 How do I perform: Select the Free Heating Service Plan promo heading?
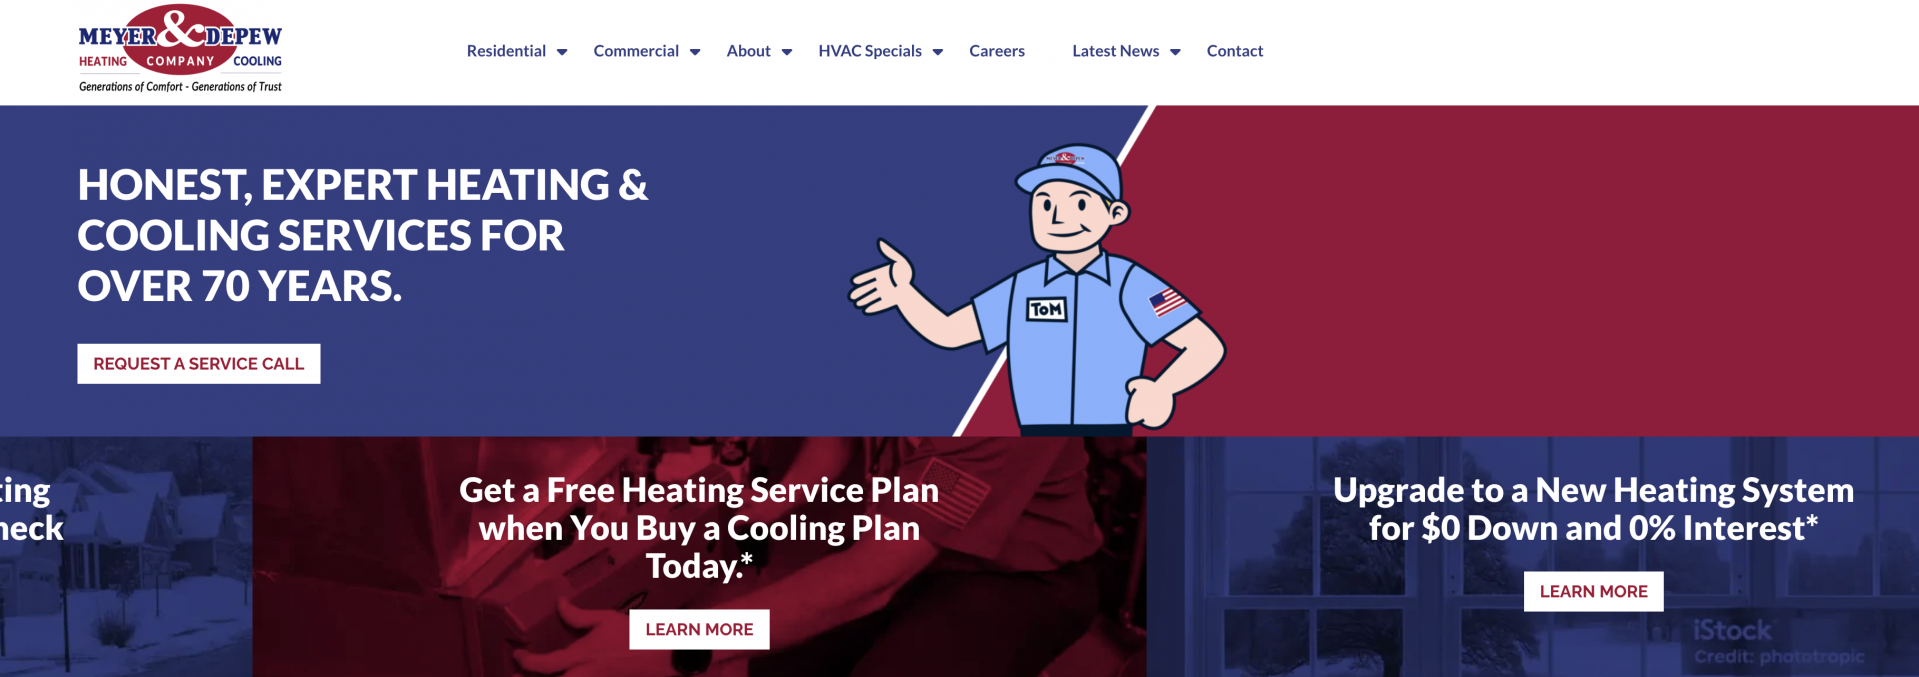click(x=699, y=528)
